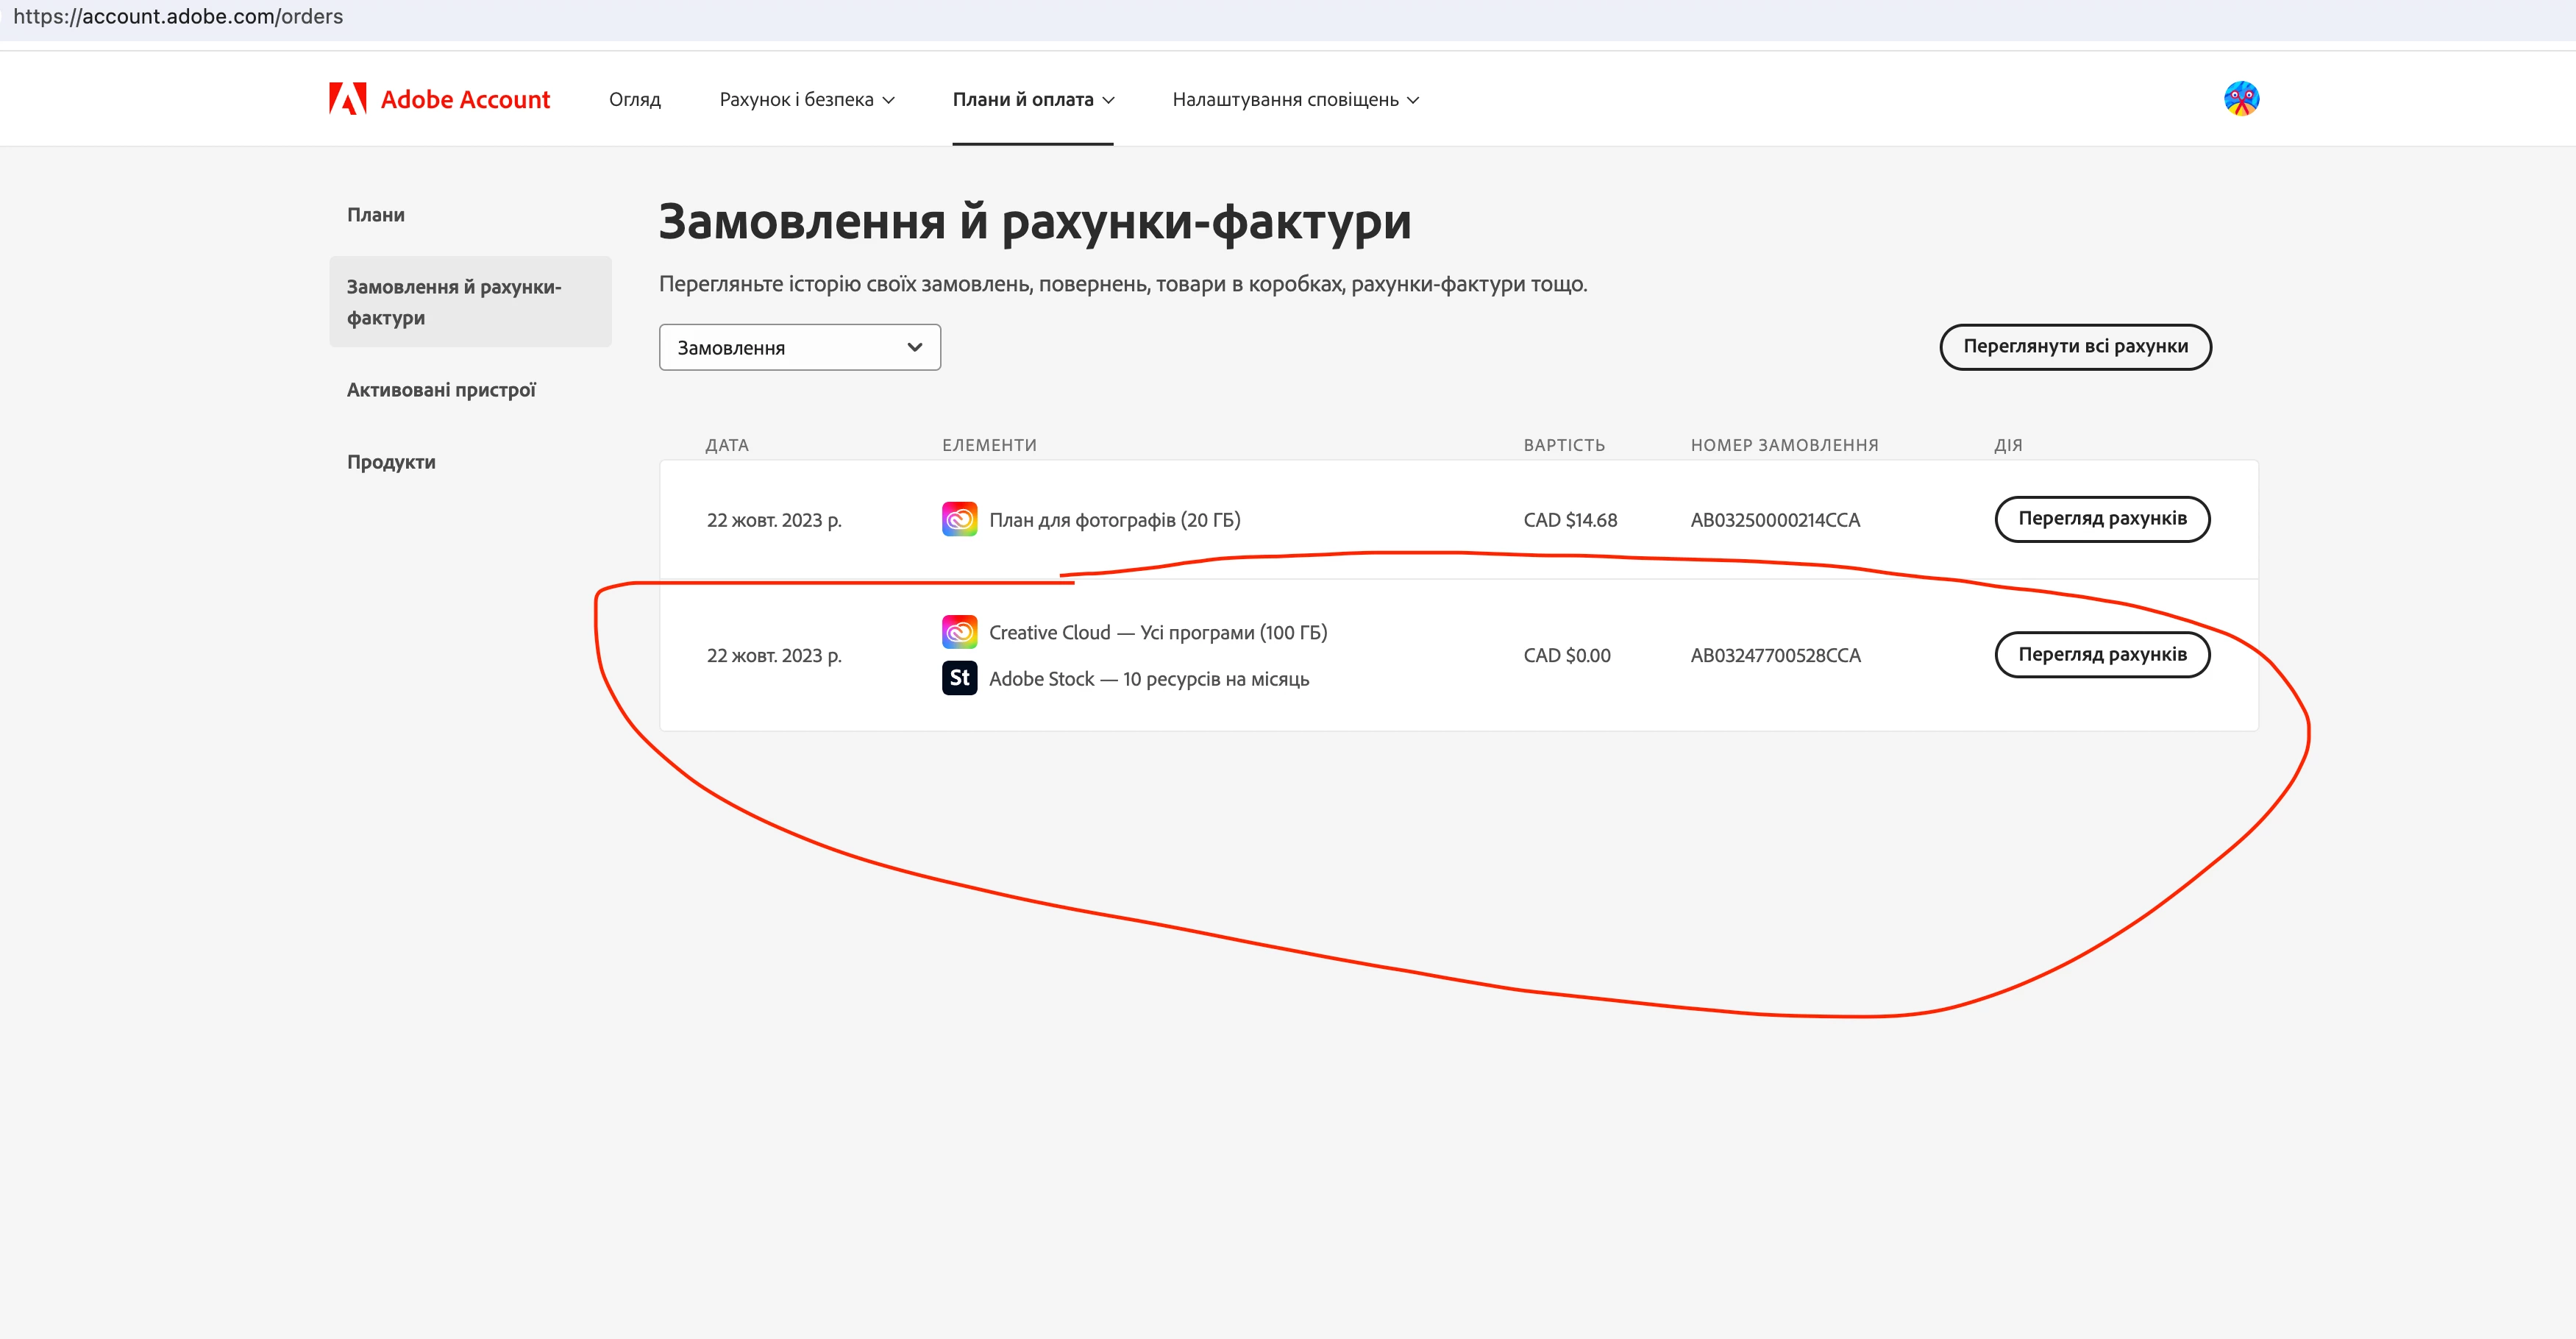Open the user profile avatar
2576x1339 pixels.
click(x=2240, y=99)
